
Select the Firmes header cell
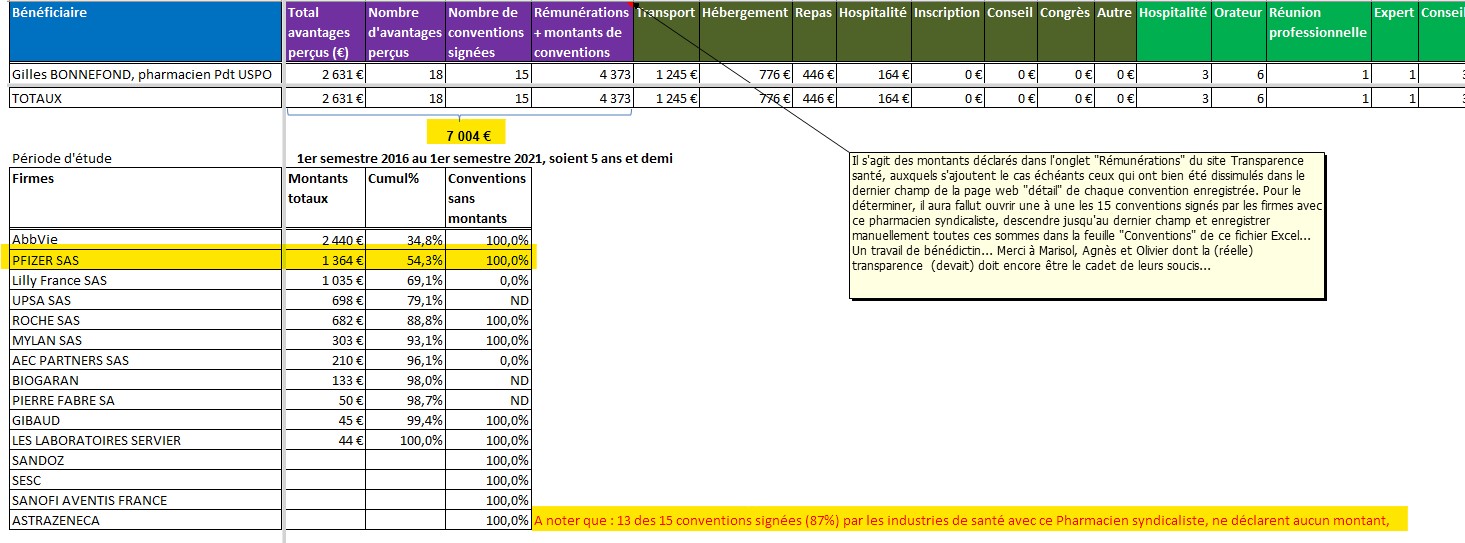tap(146, 198)
